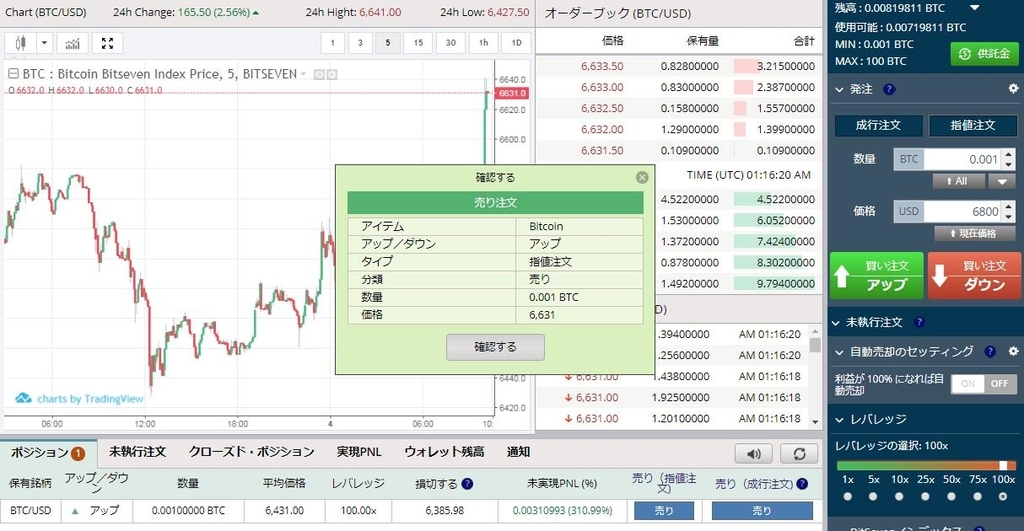Click 売り button under market order column

(x=762, y=511)
